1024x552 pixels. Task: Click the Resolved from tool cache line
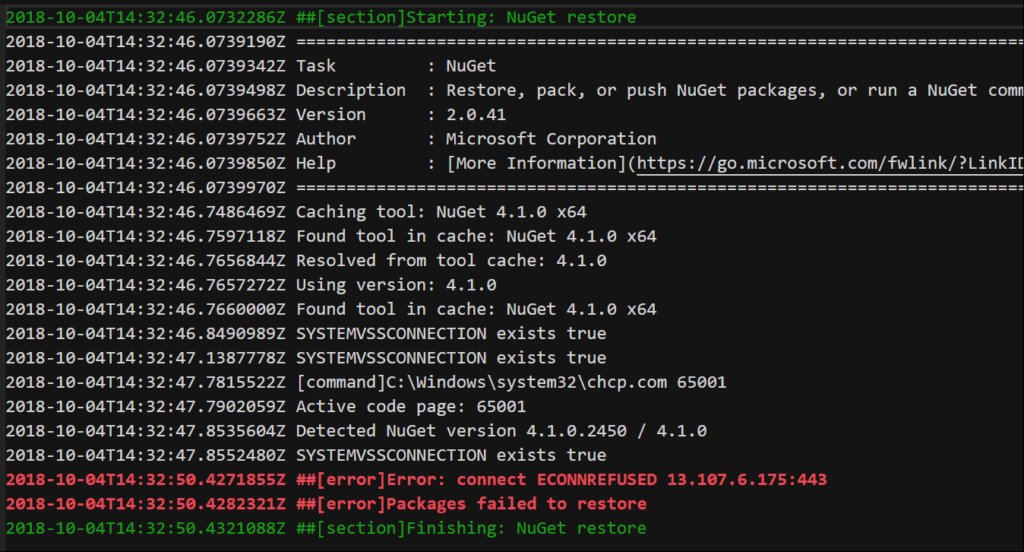pyautogui.click(x=306, y=260)
